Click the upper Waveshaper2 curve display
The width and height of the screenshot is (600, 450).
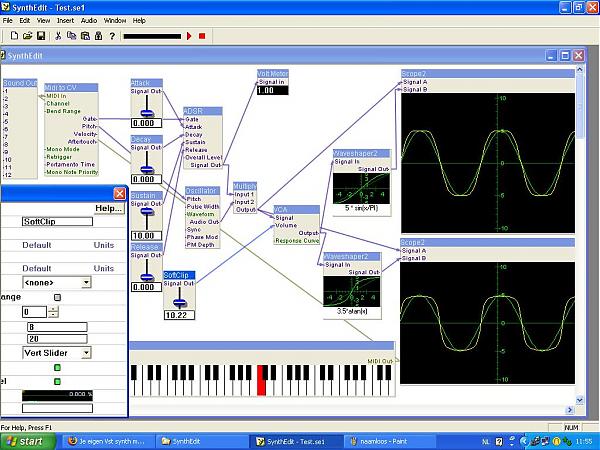click(362, 189)
